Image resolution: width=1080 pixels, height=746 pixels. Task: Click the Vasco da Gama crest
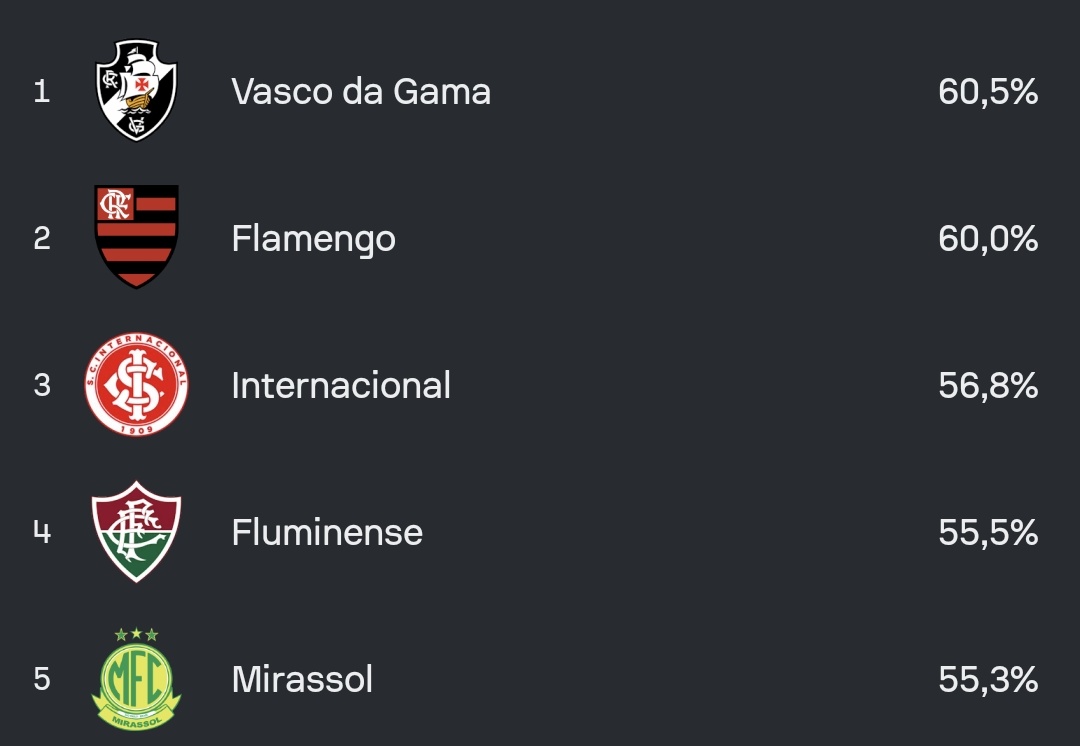136,91
